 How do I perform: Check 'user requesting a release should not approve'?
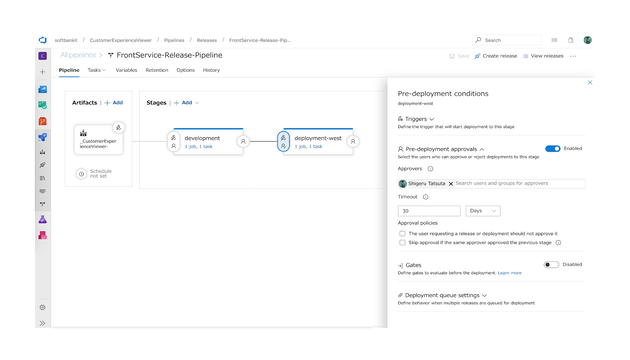[402, 233]
